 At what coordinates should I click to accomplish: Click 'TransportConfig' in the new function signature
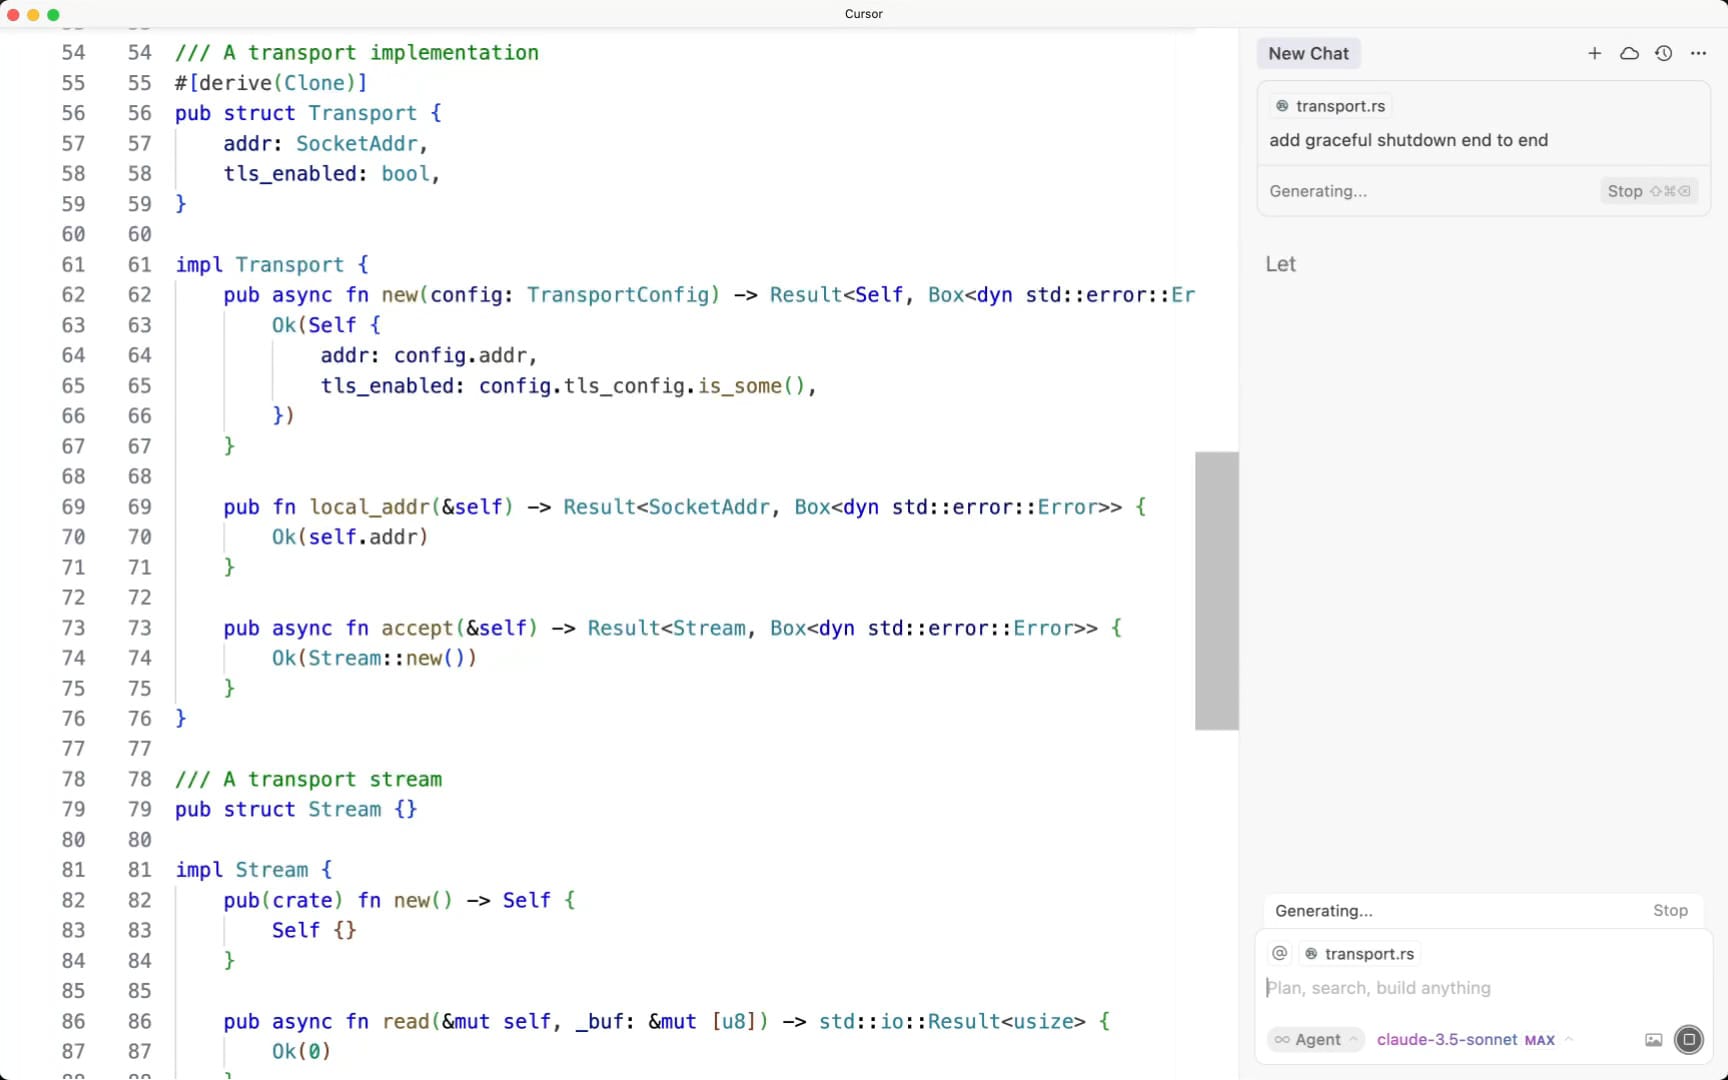coord(617,295)
